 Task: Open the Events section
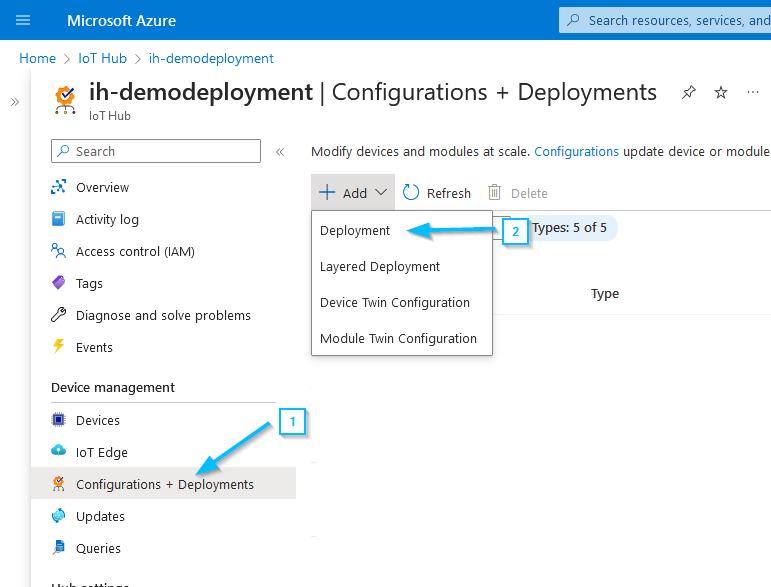[94, 347]
